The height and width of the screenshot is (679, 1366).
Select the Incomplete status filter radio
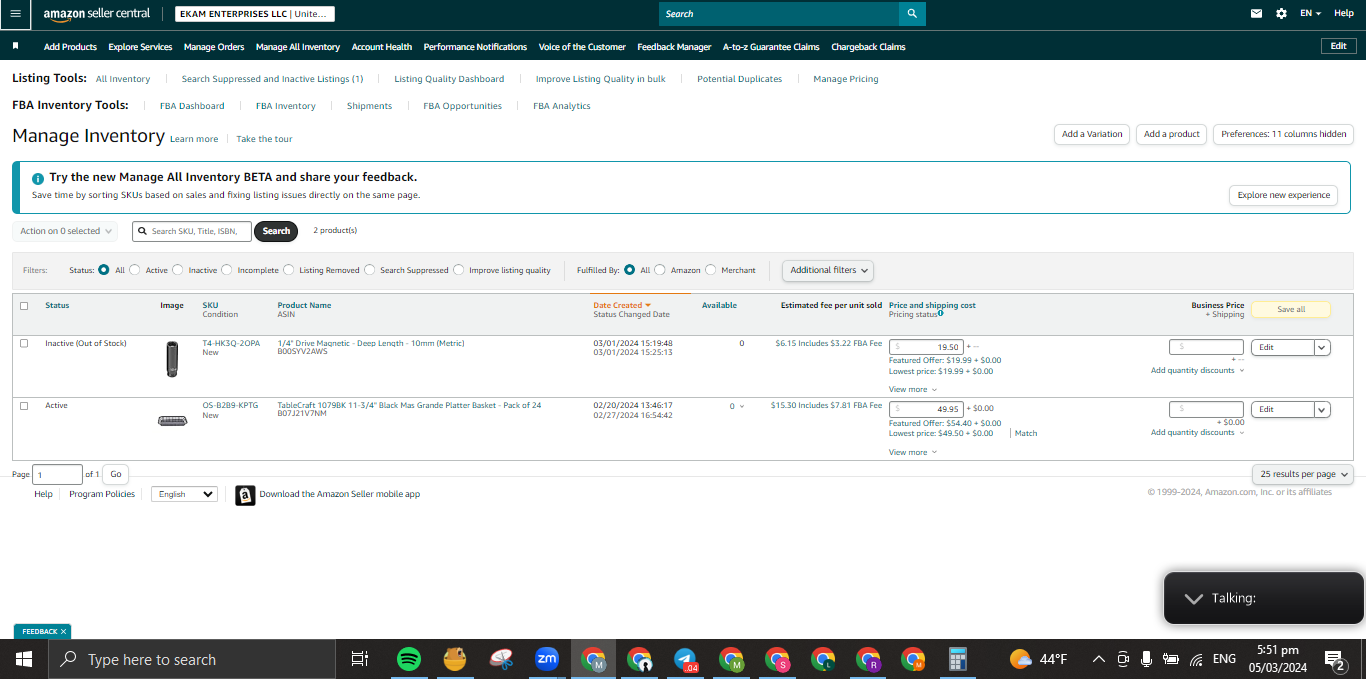(x=227, y=270)
